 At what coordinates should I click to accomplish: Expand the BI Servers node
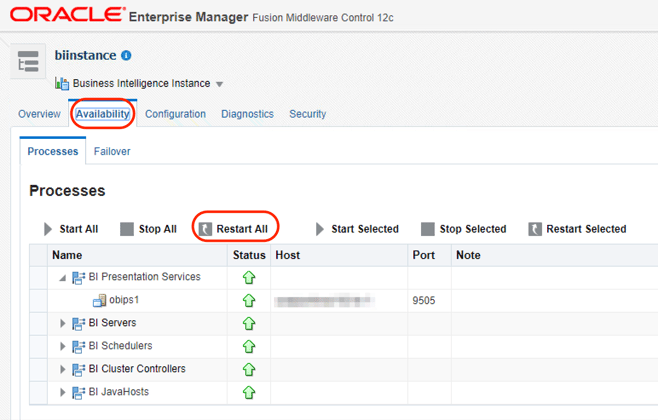point(63,323)
